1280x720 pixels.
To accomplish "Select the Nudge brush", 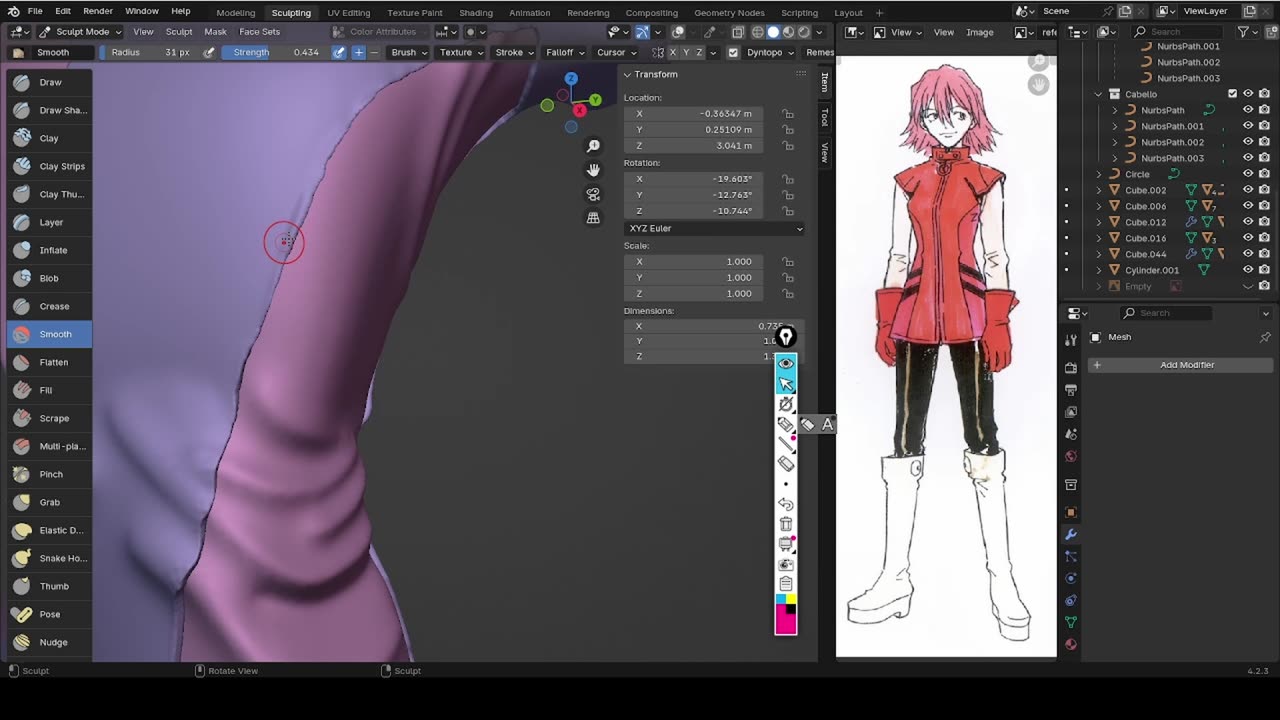I will pyautogui.click(x=49, y=642).
